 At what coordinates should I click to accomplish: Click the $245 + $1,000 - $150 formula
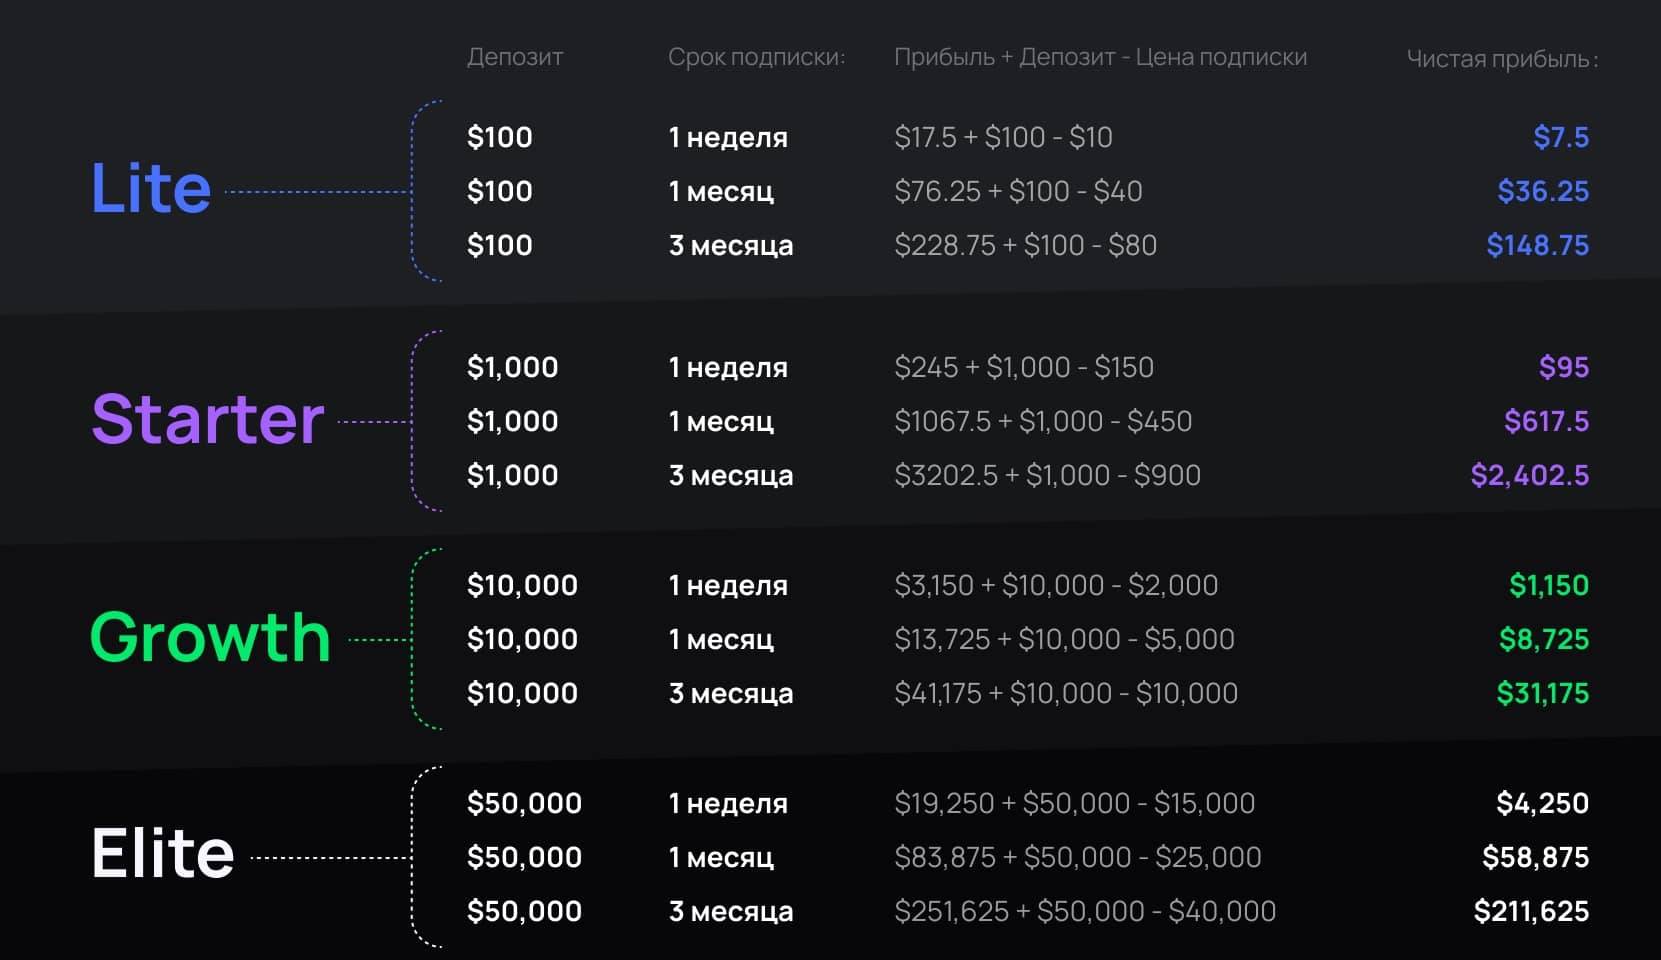[1024, 367]
